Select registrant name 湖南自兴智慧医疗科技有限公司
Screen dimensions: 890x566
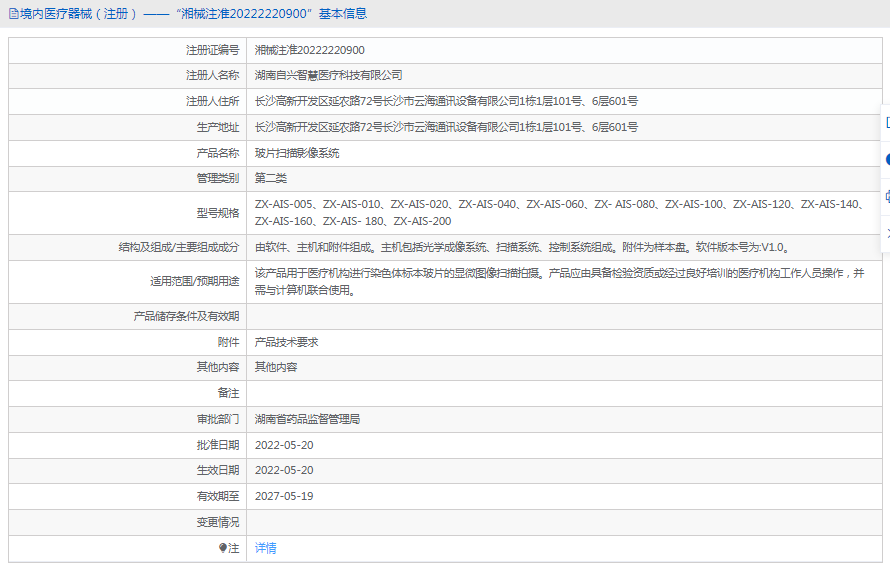(x=329, y=75)
